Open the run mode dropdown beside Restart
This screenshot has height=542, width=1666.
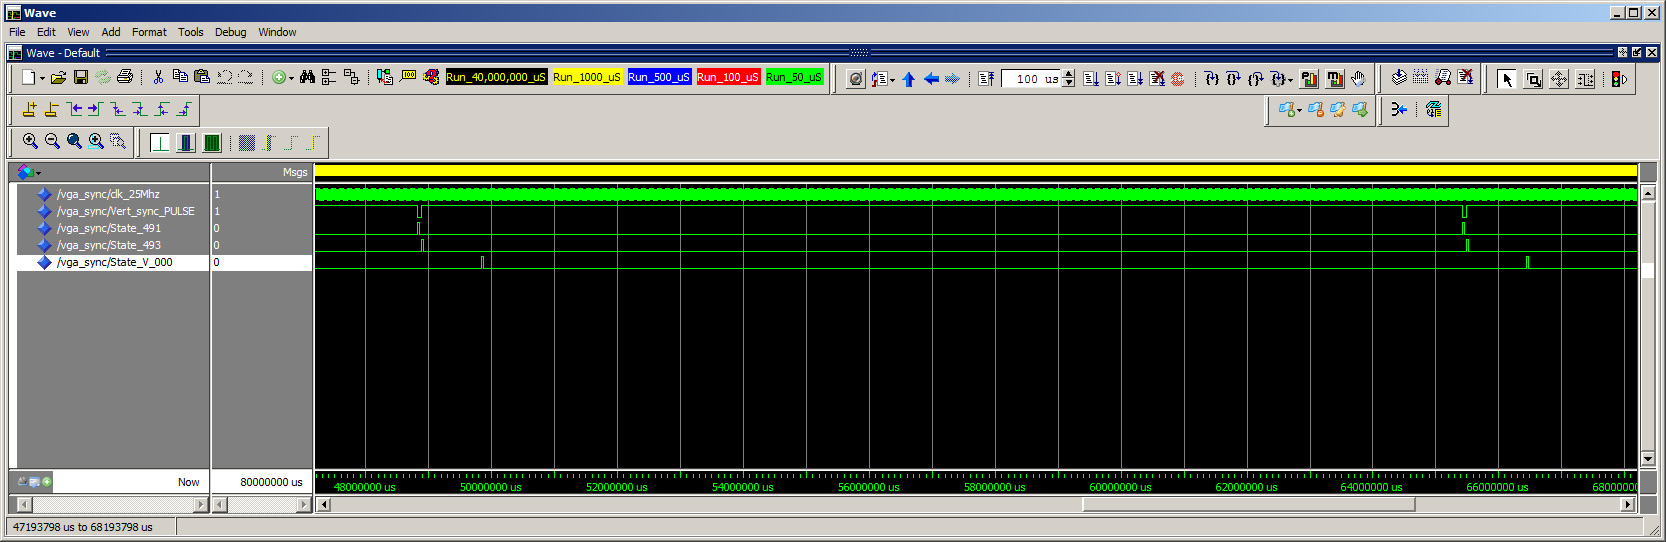[892, 80]
